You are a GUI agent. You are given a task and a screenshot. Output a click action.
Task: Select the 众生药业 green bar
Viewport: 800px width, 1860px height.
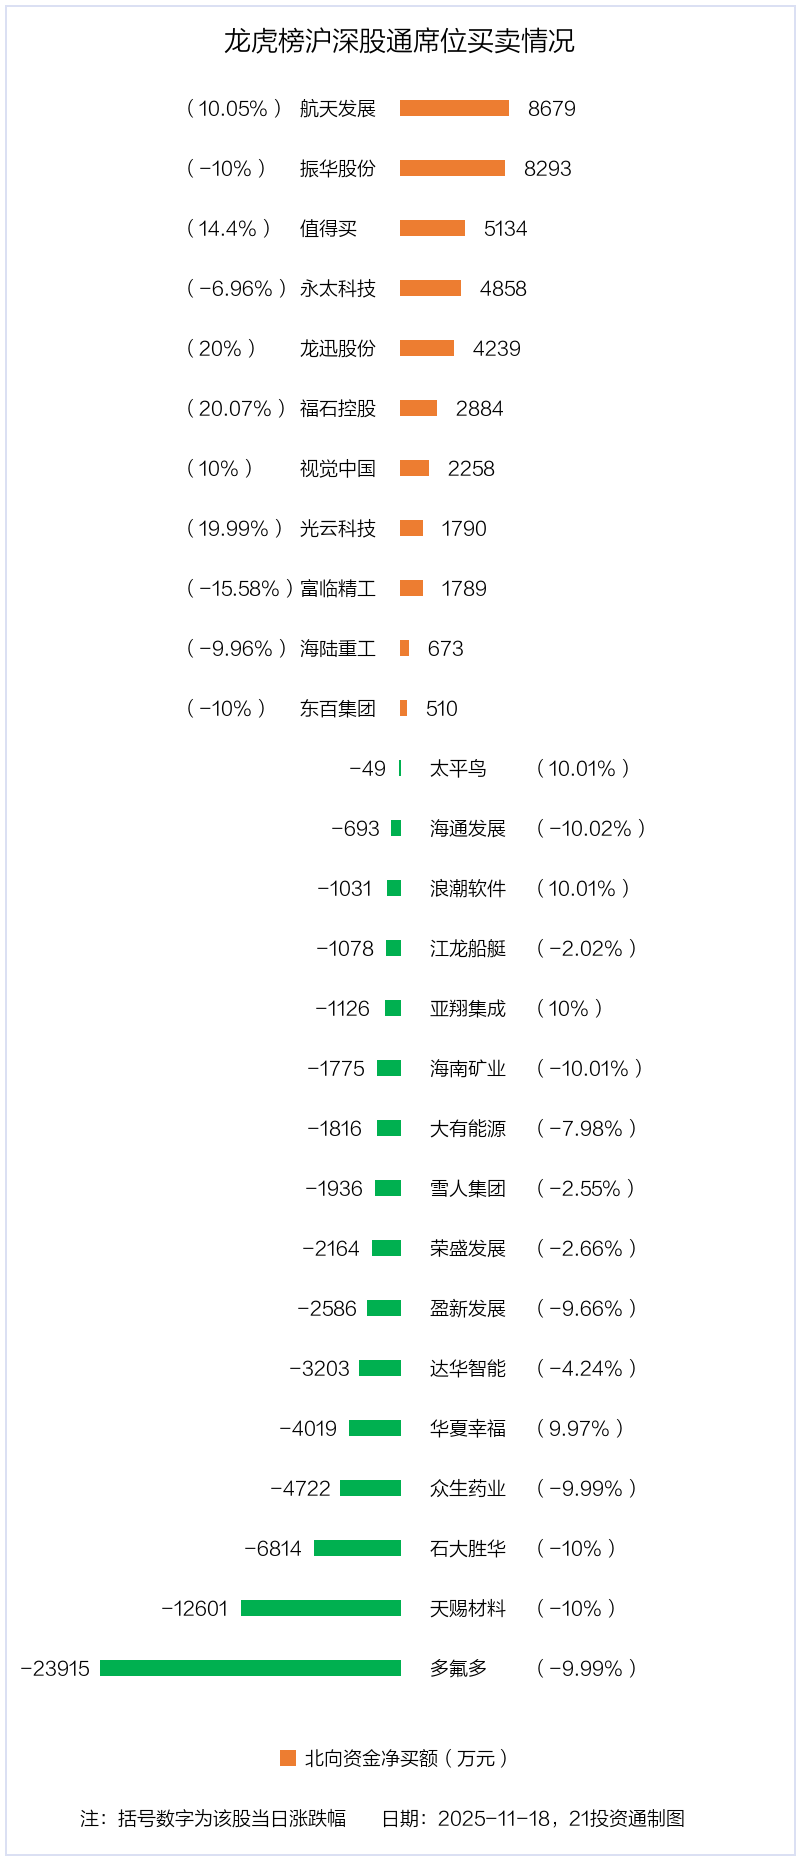[x=370, y=1488]
